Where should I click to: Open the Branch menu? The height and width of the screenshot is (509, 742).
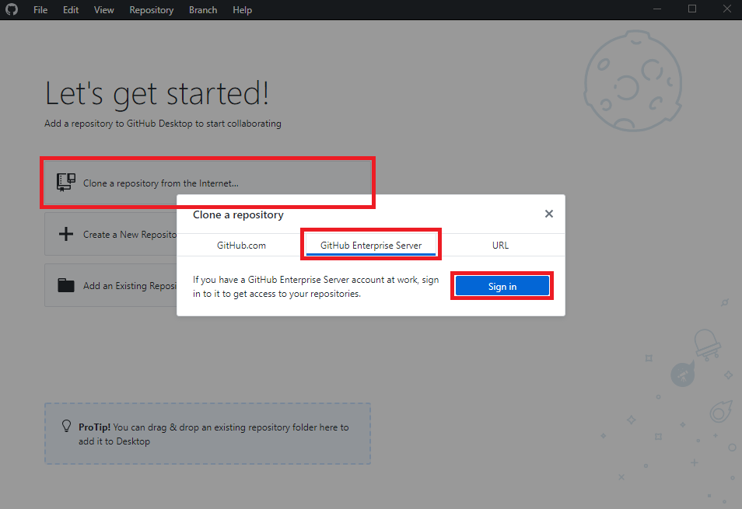pos(203,10)
